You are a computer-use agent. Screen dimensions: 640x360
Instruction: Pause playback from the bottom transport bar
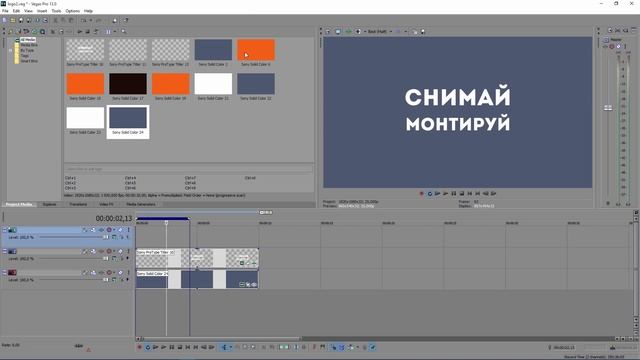[172, 347]
